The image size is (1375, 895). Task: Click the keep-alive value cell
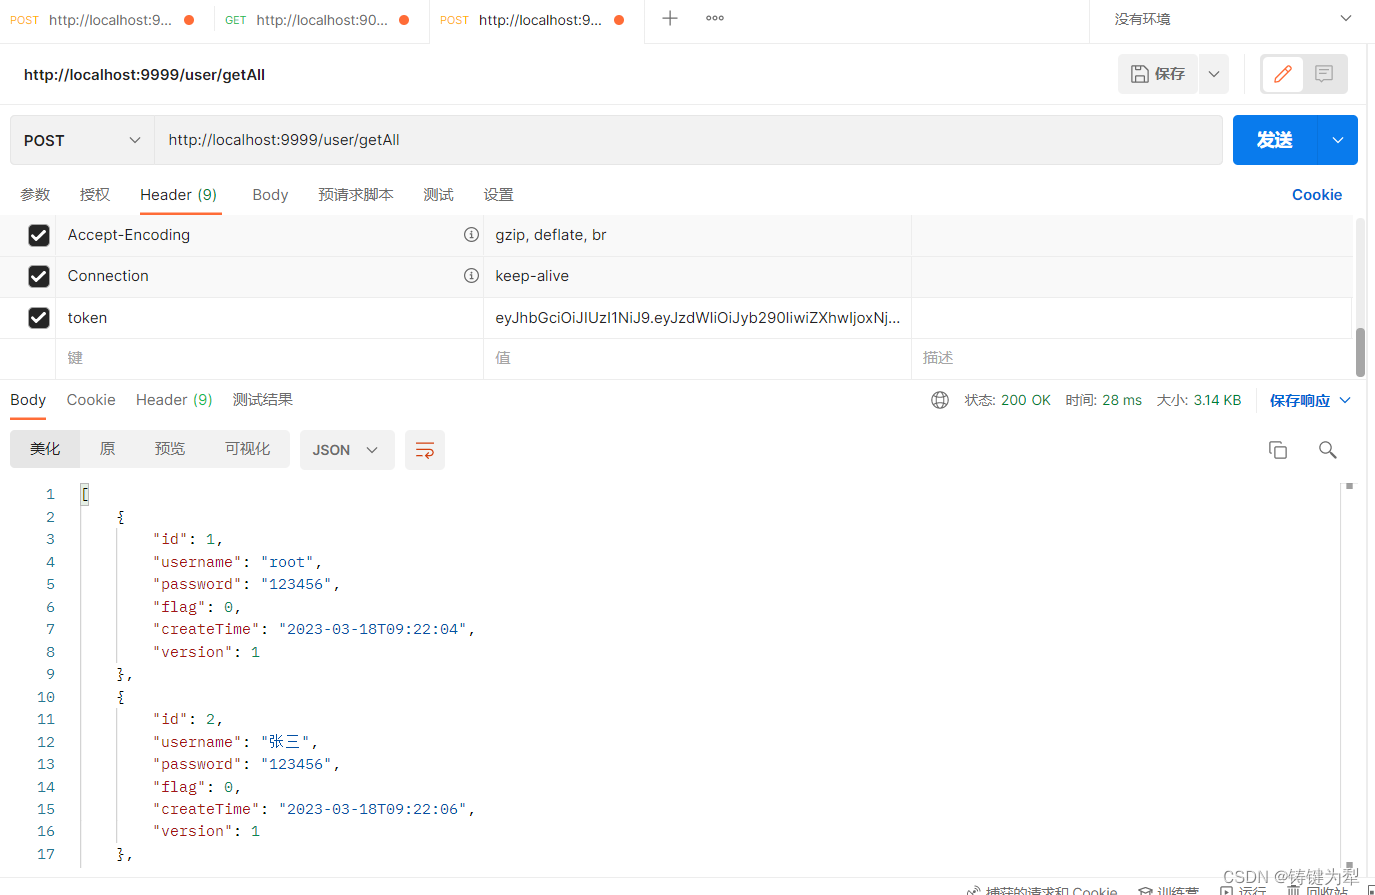[x=697, y=276]
